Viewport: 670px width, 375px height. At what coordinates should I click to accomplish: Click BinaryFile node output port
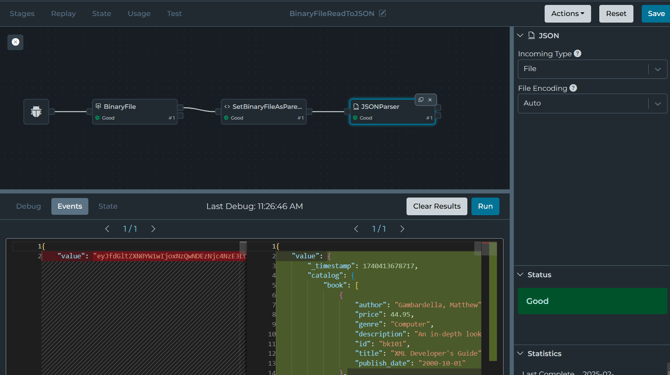tap(181, 108)
